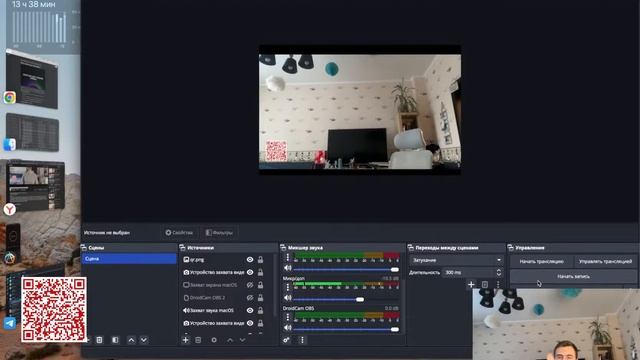Open DroidCam OBS channel options three-dots
Viewport: 640px width, 360px height.
(287, 317)
